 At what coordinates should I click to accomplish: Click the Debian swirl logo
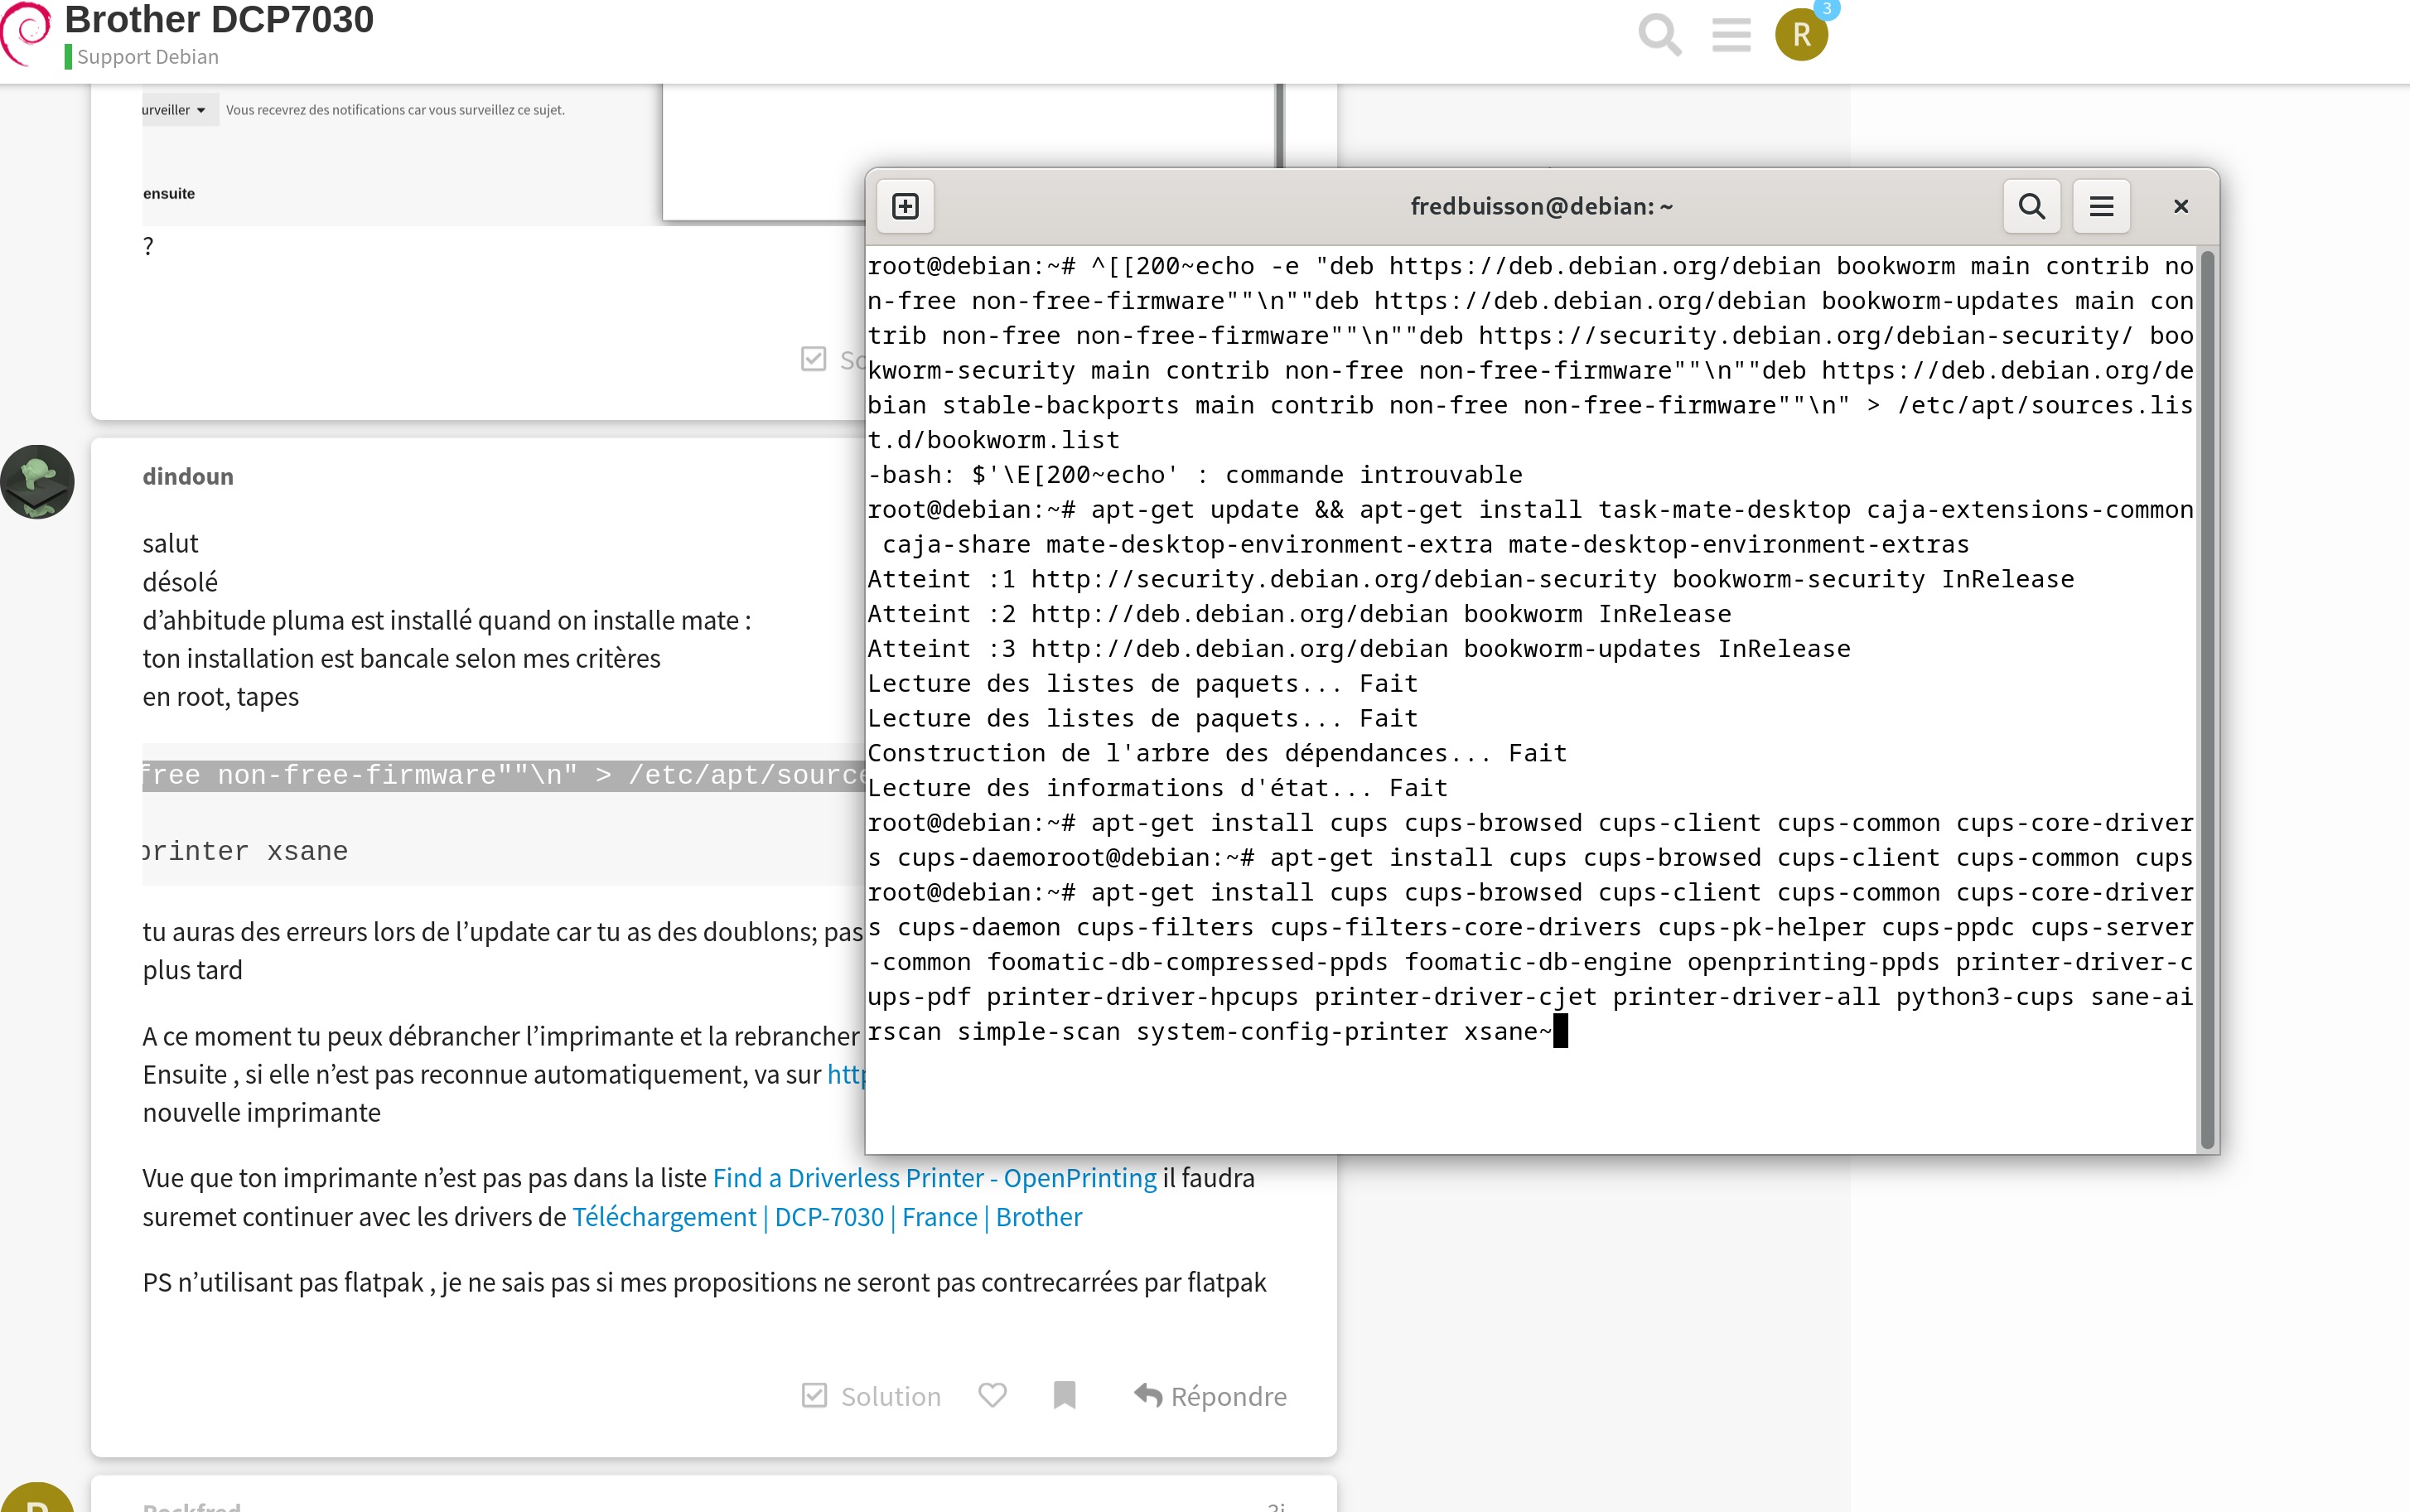click(26, 34)
